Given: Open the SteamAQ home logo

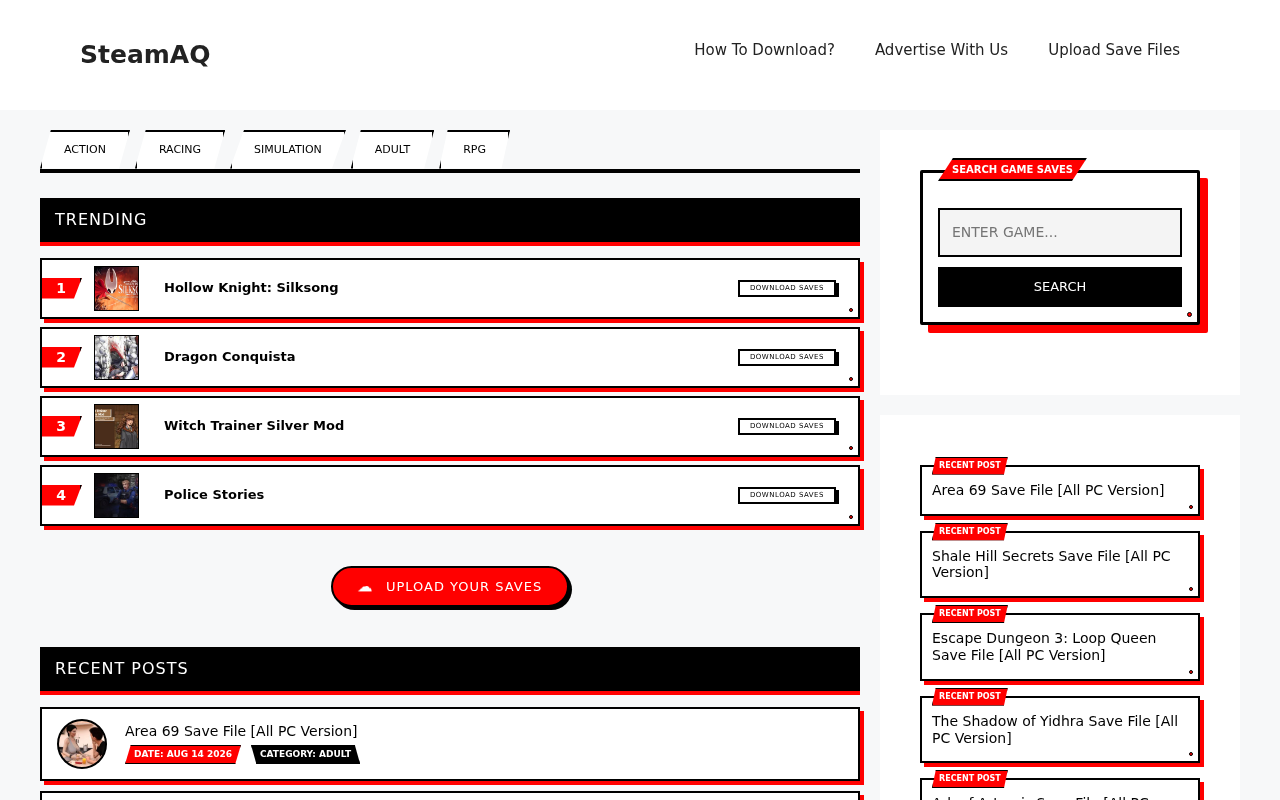Looking at the screenshot, I should click(x=145, y=55).
